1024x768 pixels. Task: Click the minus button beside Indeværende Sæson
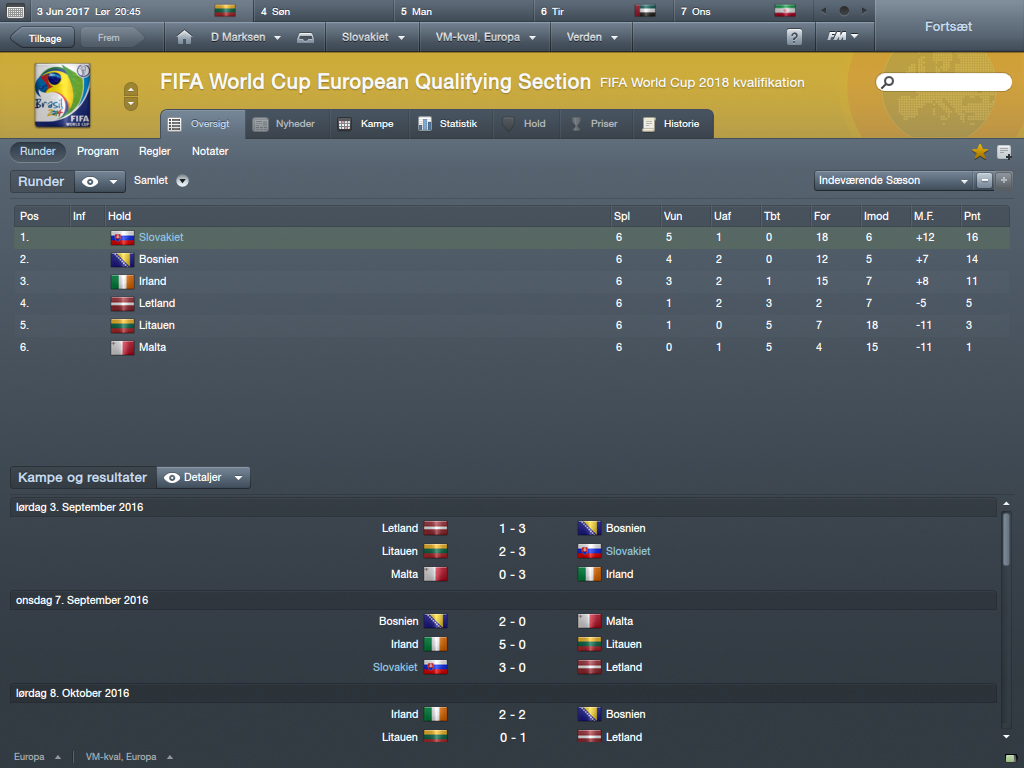(x=984, y=180)
